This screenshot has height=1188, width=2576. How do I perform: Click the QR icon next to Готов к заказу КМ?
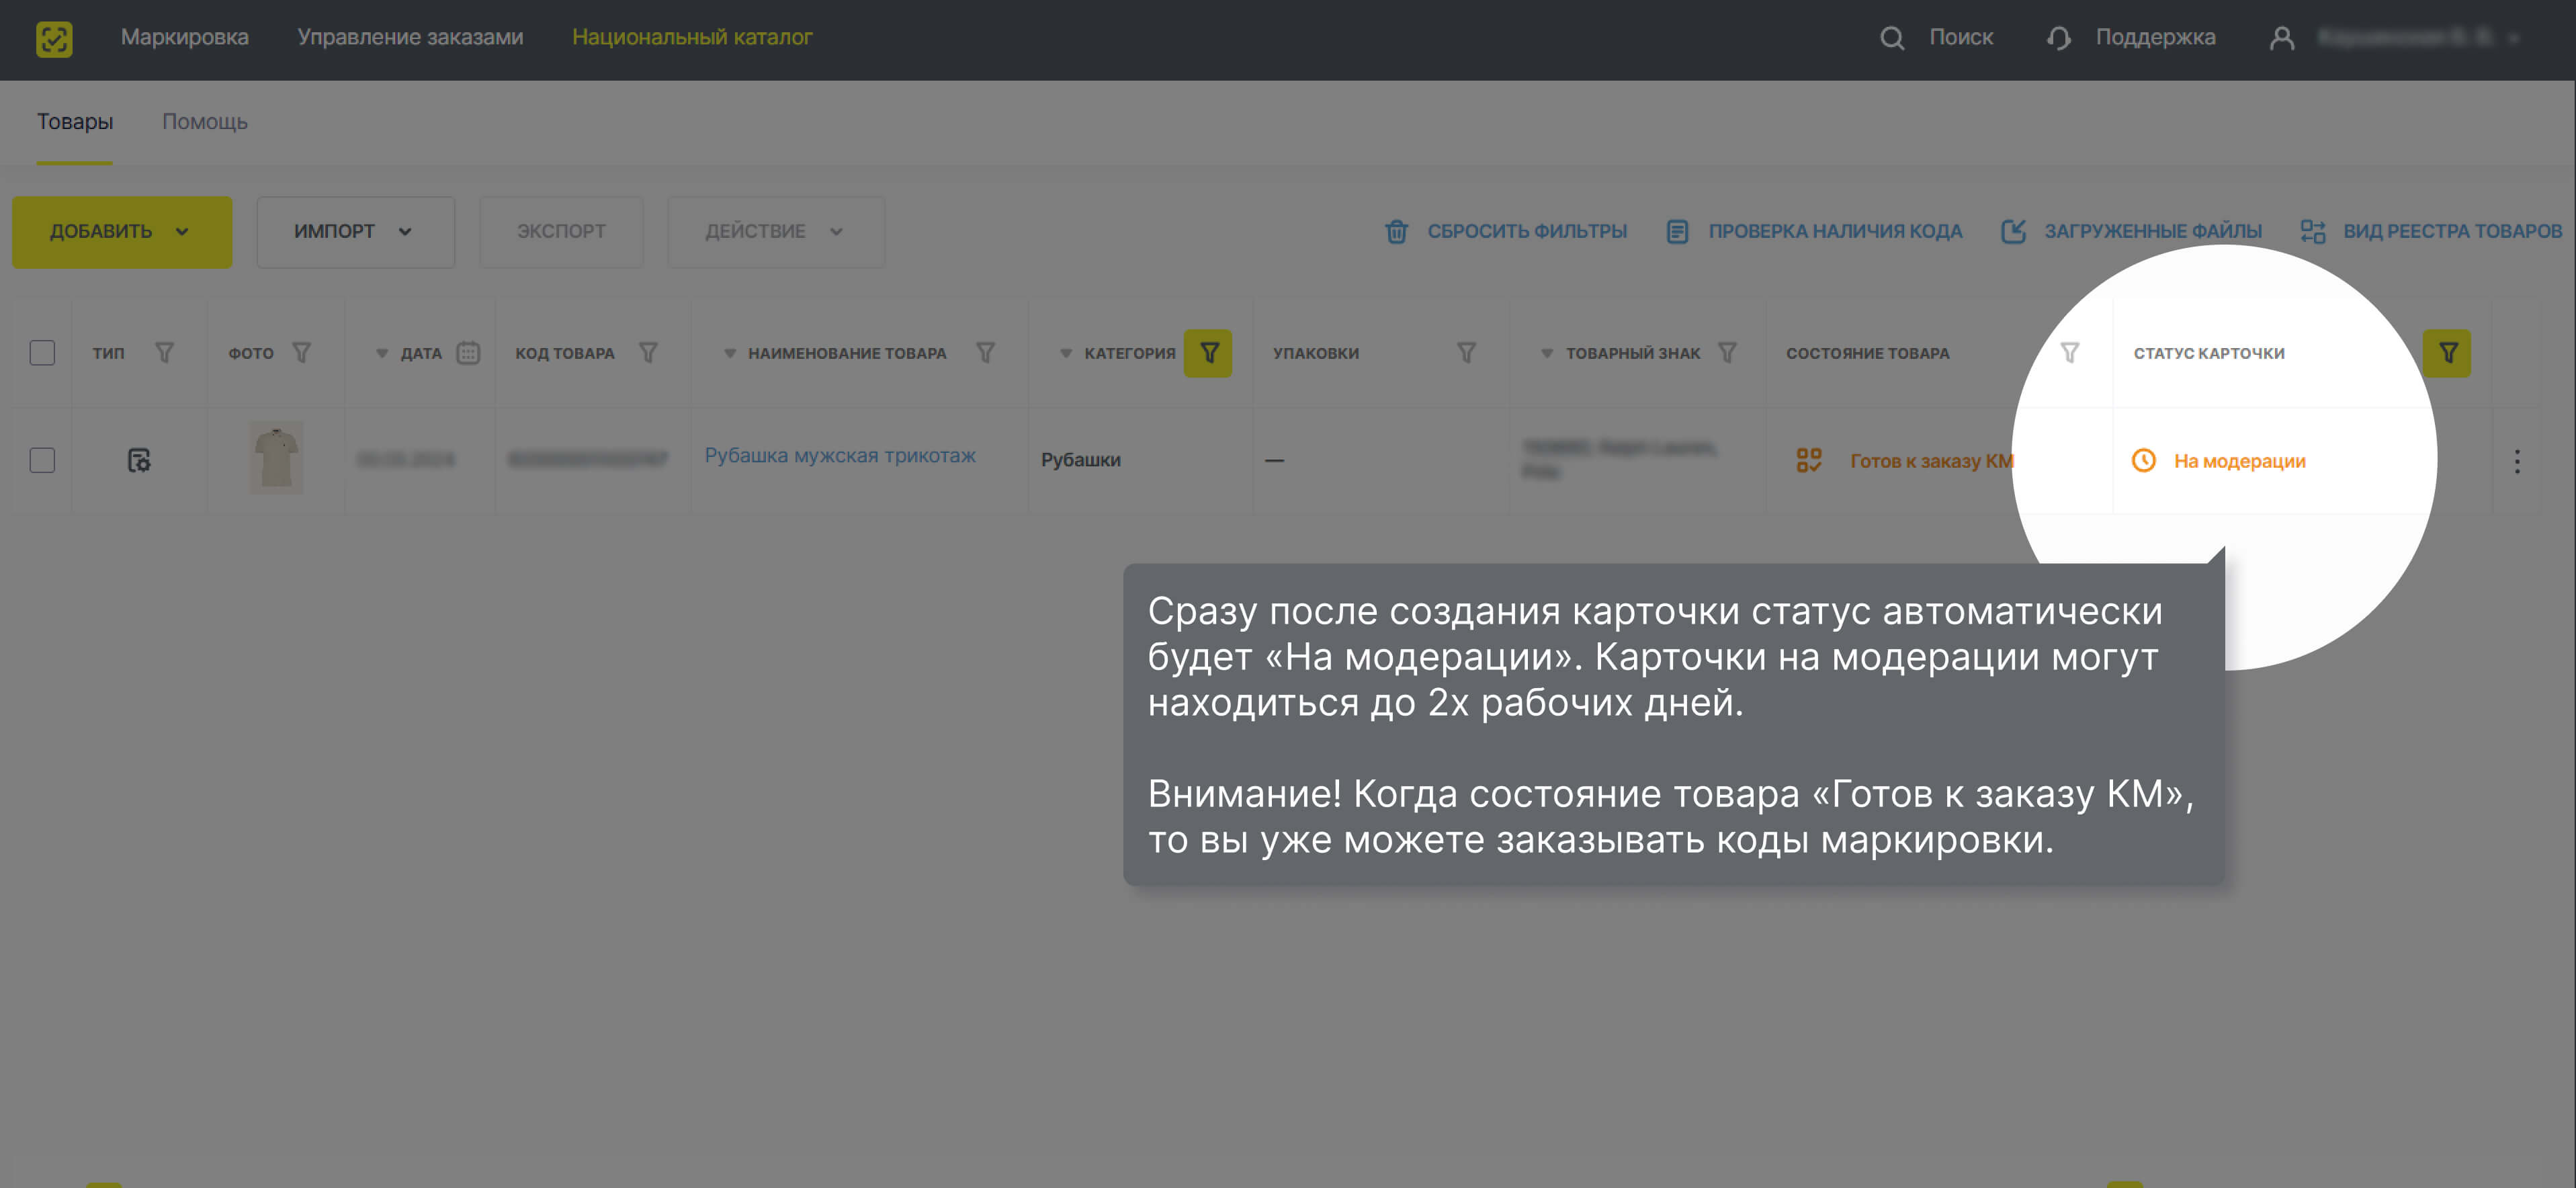[x=1808, y=461]
